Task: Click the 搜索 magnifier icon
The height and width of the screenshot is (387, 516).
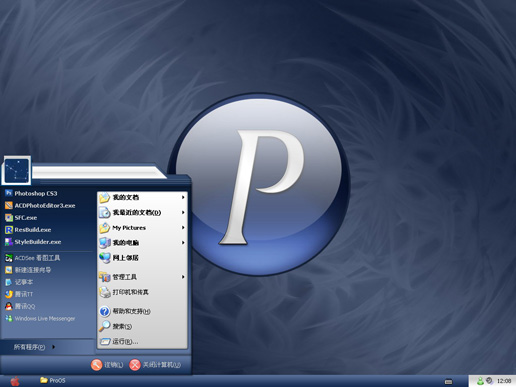Action: [105, 326]
